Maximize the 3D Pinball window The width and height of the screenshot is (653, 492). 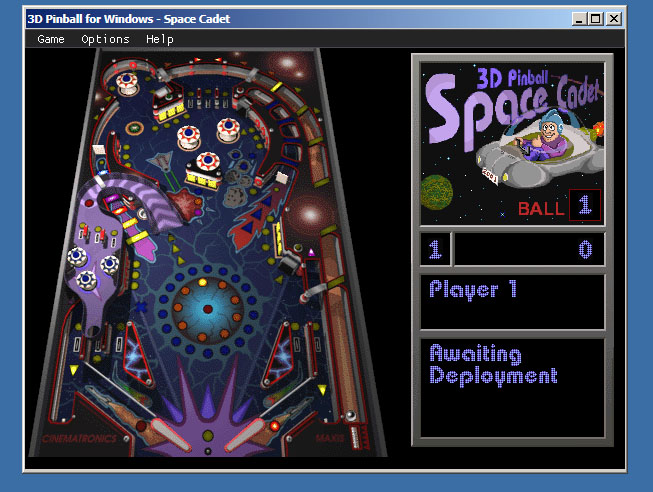coord(596,19)
